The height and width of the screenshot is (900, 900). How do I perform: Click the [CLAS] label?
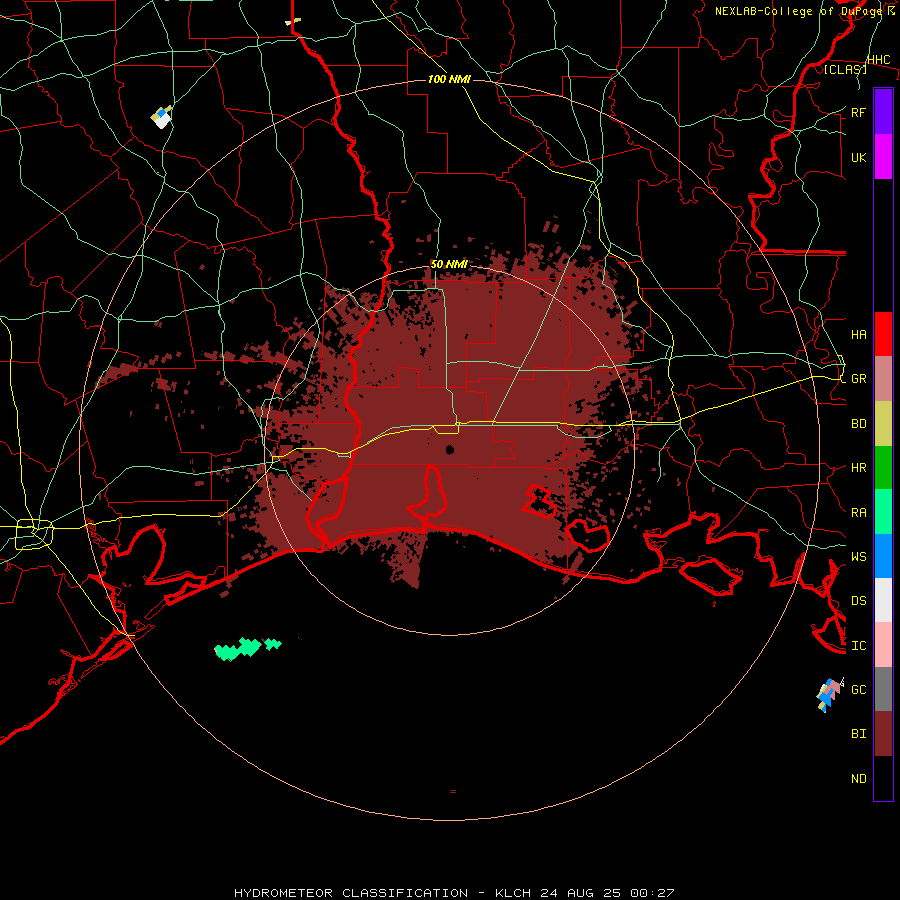845,69
